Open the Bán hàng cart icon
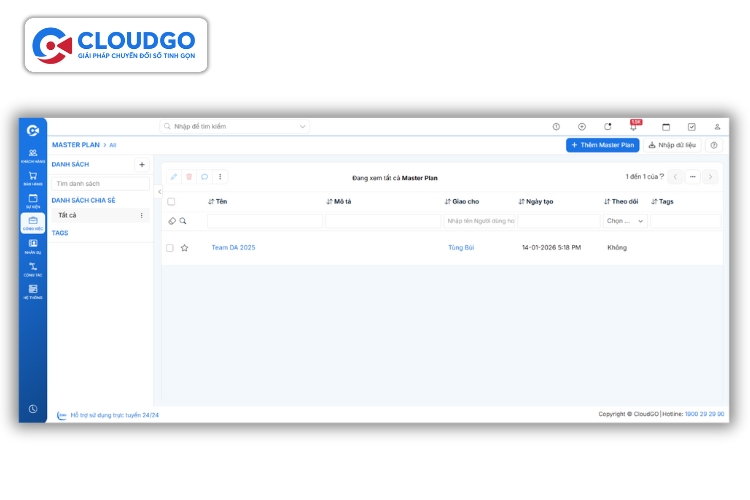 pos(33,177)
